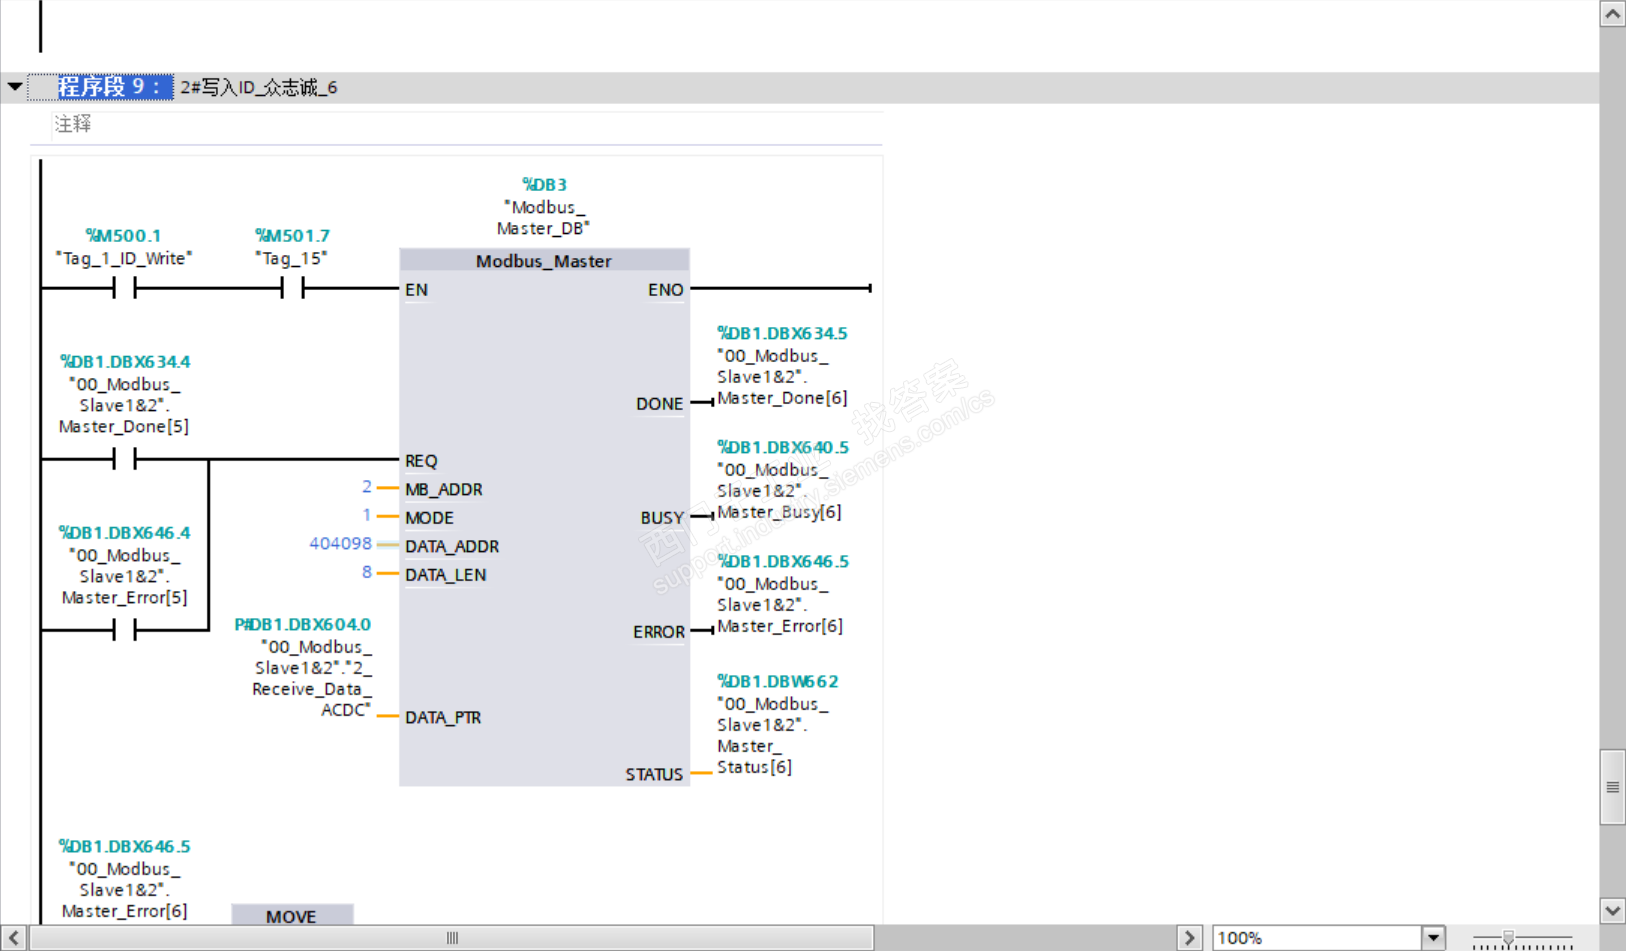This screenshot has height=951, width=1626.
Task: Click the MODE value 1
Action: pos(367,515)
